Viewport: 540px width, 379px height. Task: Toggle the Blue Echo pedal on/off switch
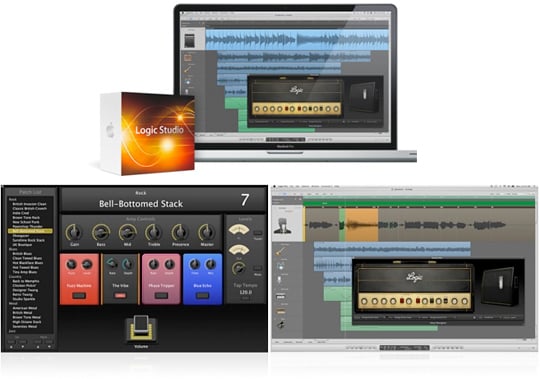coord(202,295)
